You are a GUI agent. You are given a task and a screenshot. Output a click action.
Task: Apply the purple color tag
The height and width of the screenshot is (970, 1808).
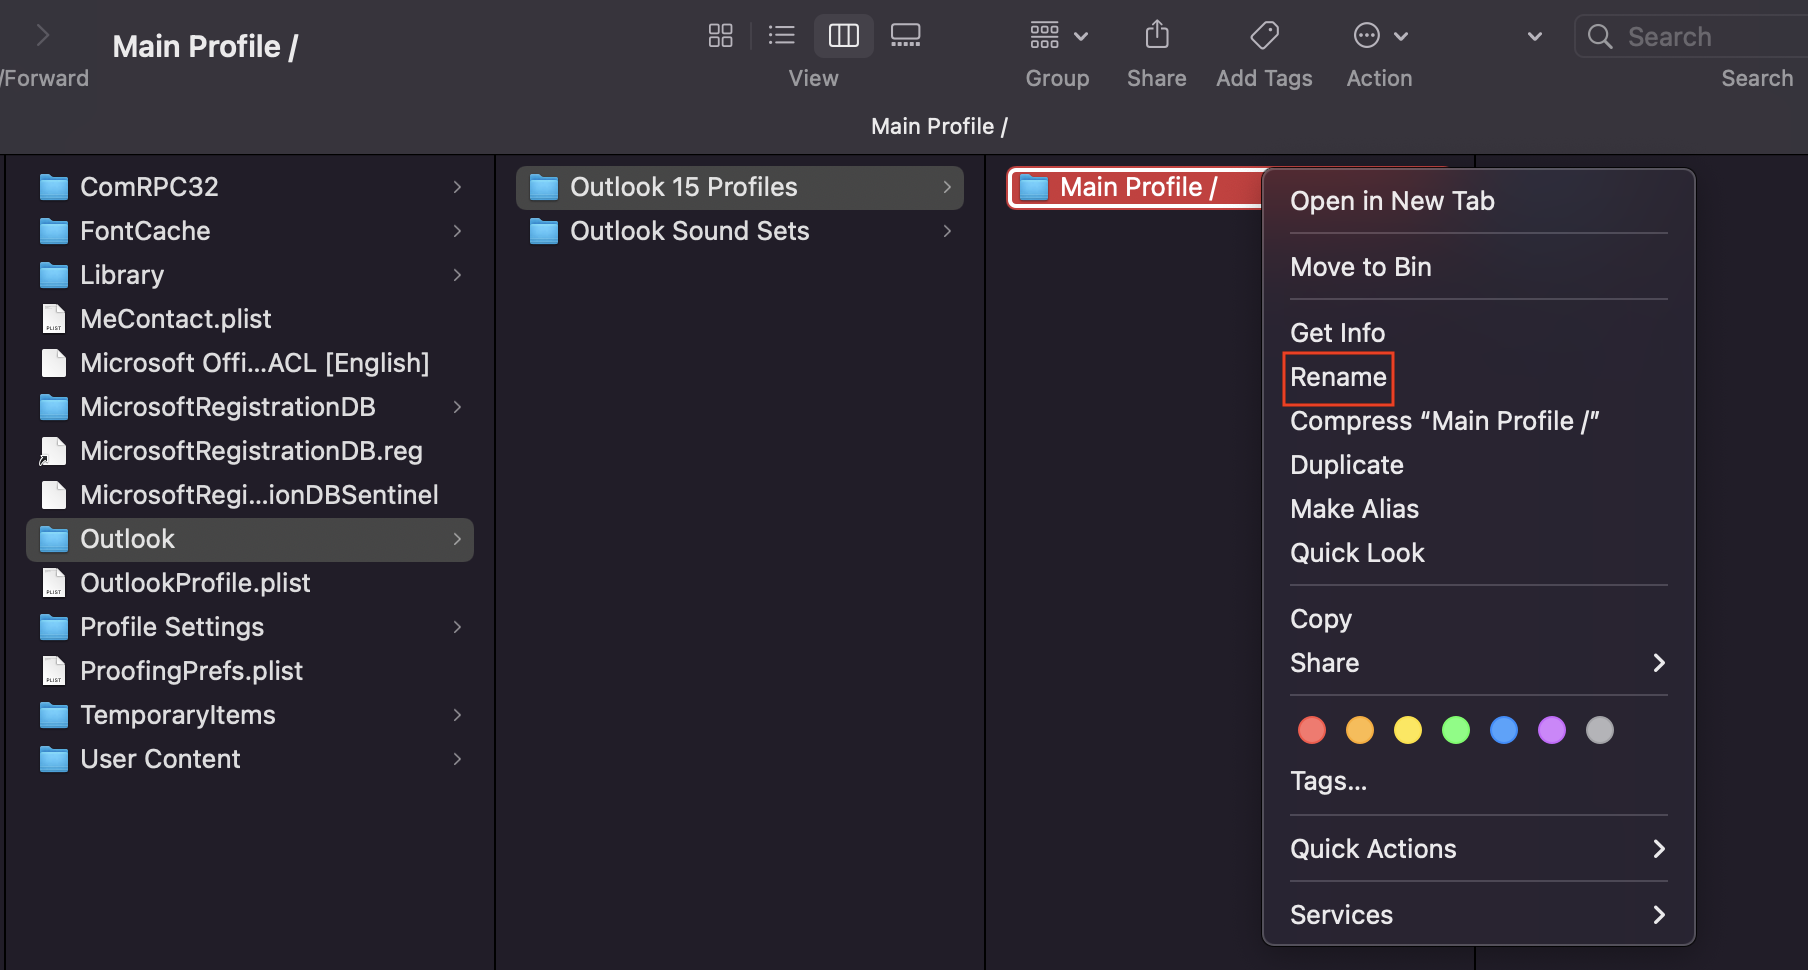1551,730
